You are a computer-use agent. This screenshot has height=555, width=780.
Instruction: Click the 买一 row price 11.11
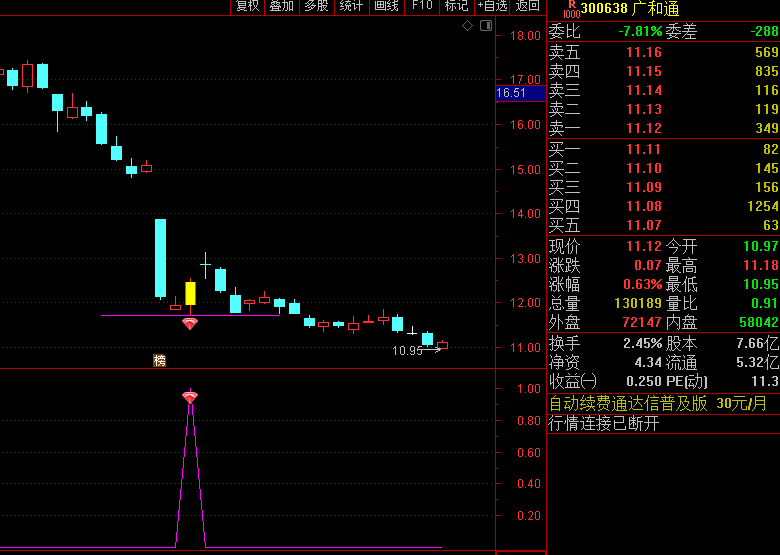(644, 149)
